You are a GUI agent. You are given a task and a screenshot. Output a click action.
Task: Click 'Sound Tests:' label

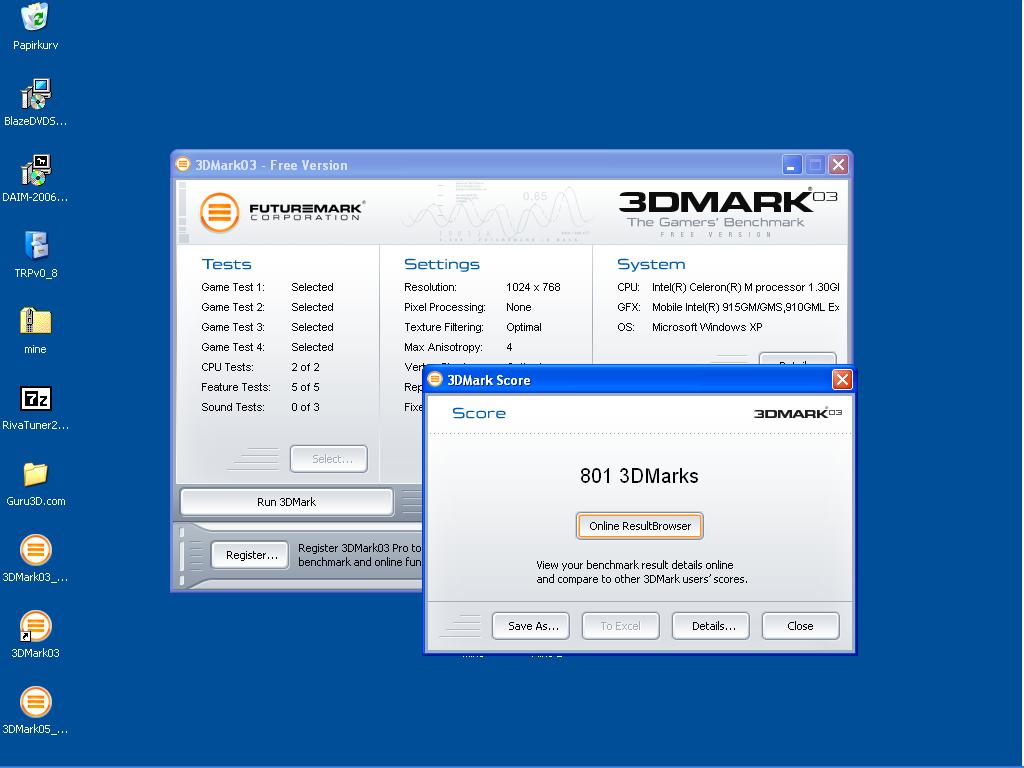pyautogui.click(x=233, y=408)
